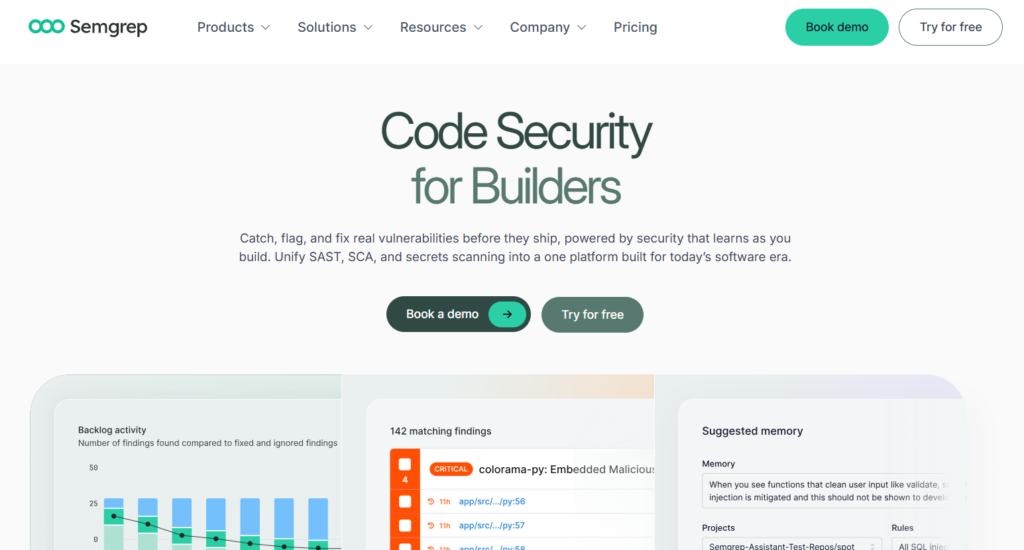The height and width of the screenshot is (550, 1024).
Task: Click the CRITICAL severity badge
Action: point(450,469)
